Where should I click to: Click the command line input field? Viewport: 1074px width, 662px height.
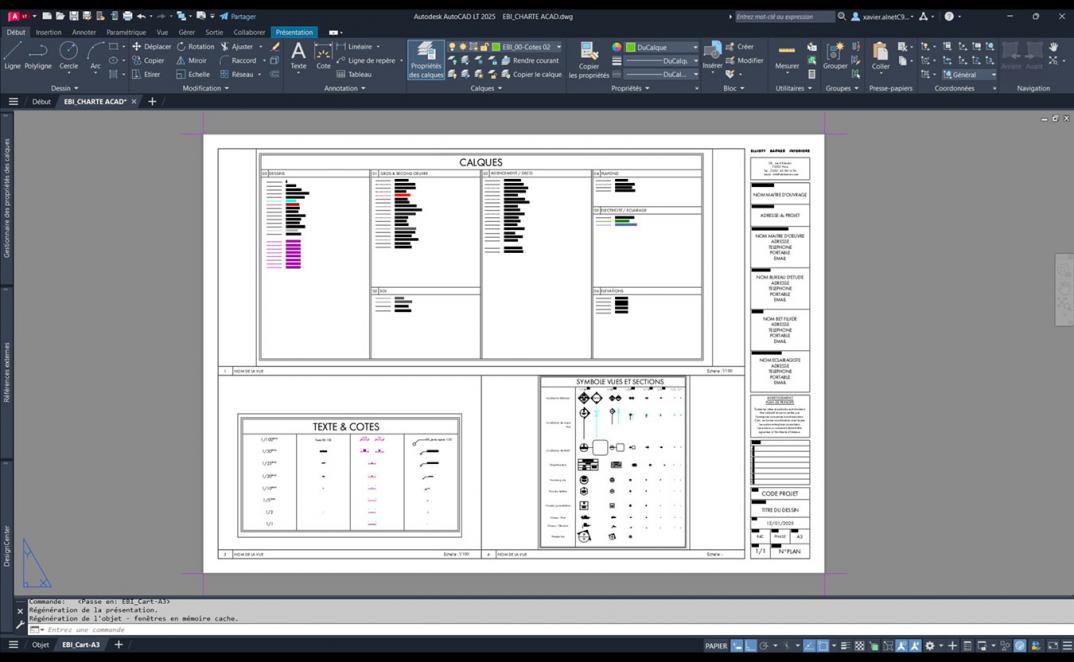point(200,630)
